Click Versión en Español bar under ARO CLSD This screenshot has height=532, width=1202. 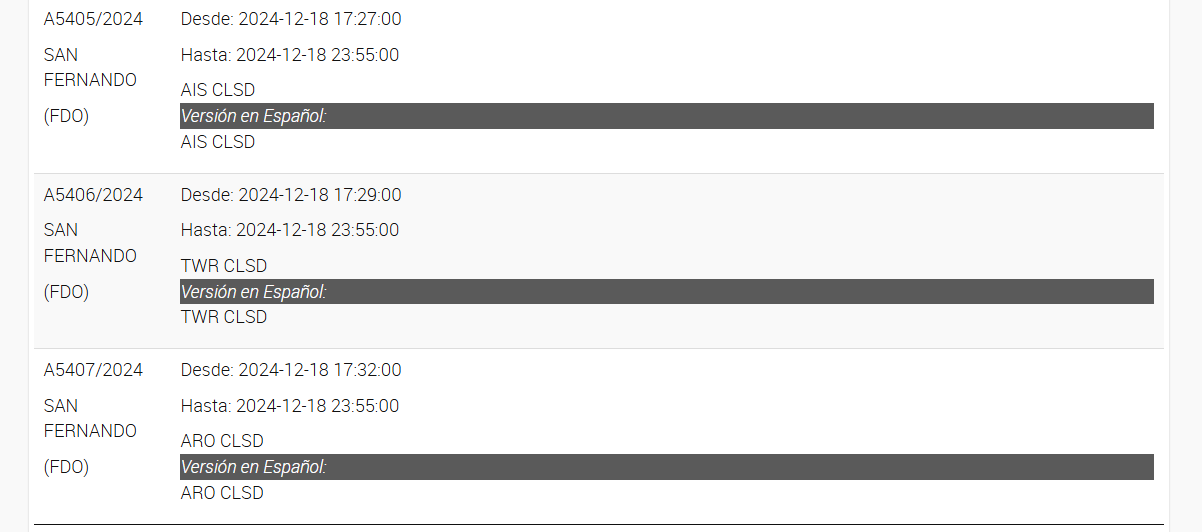667,467
